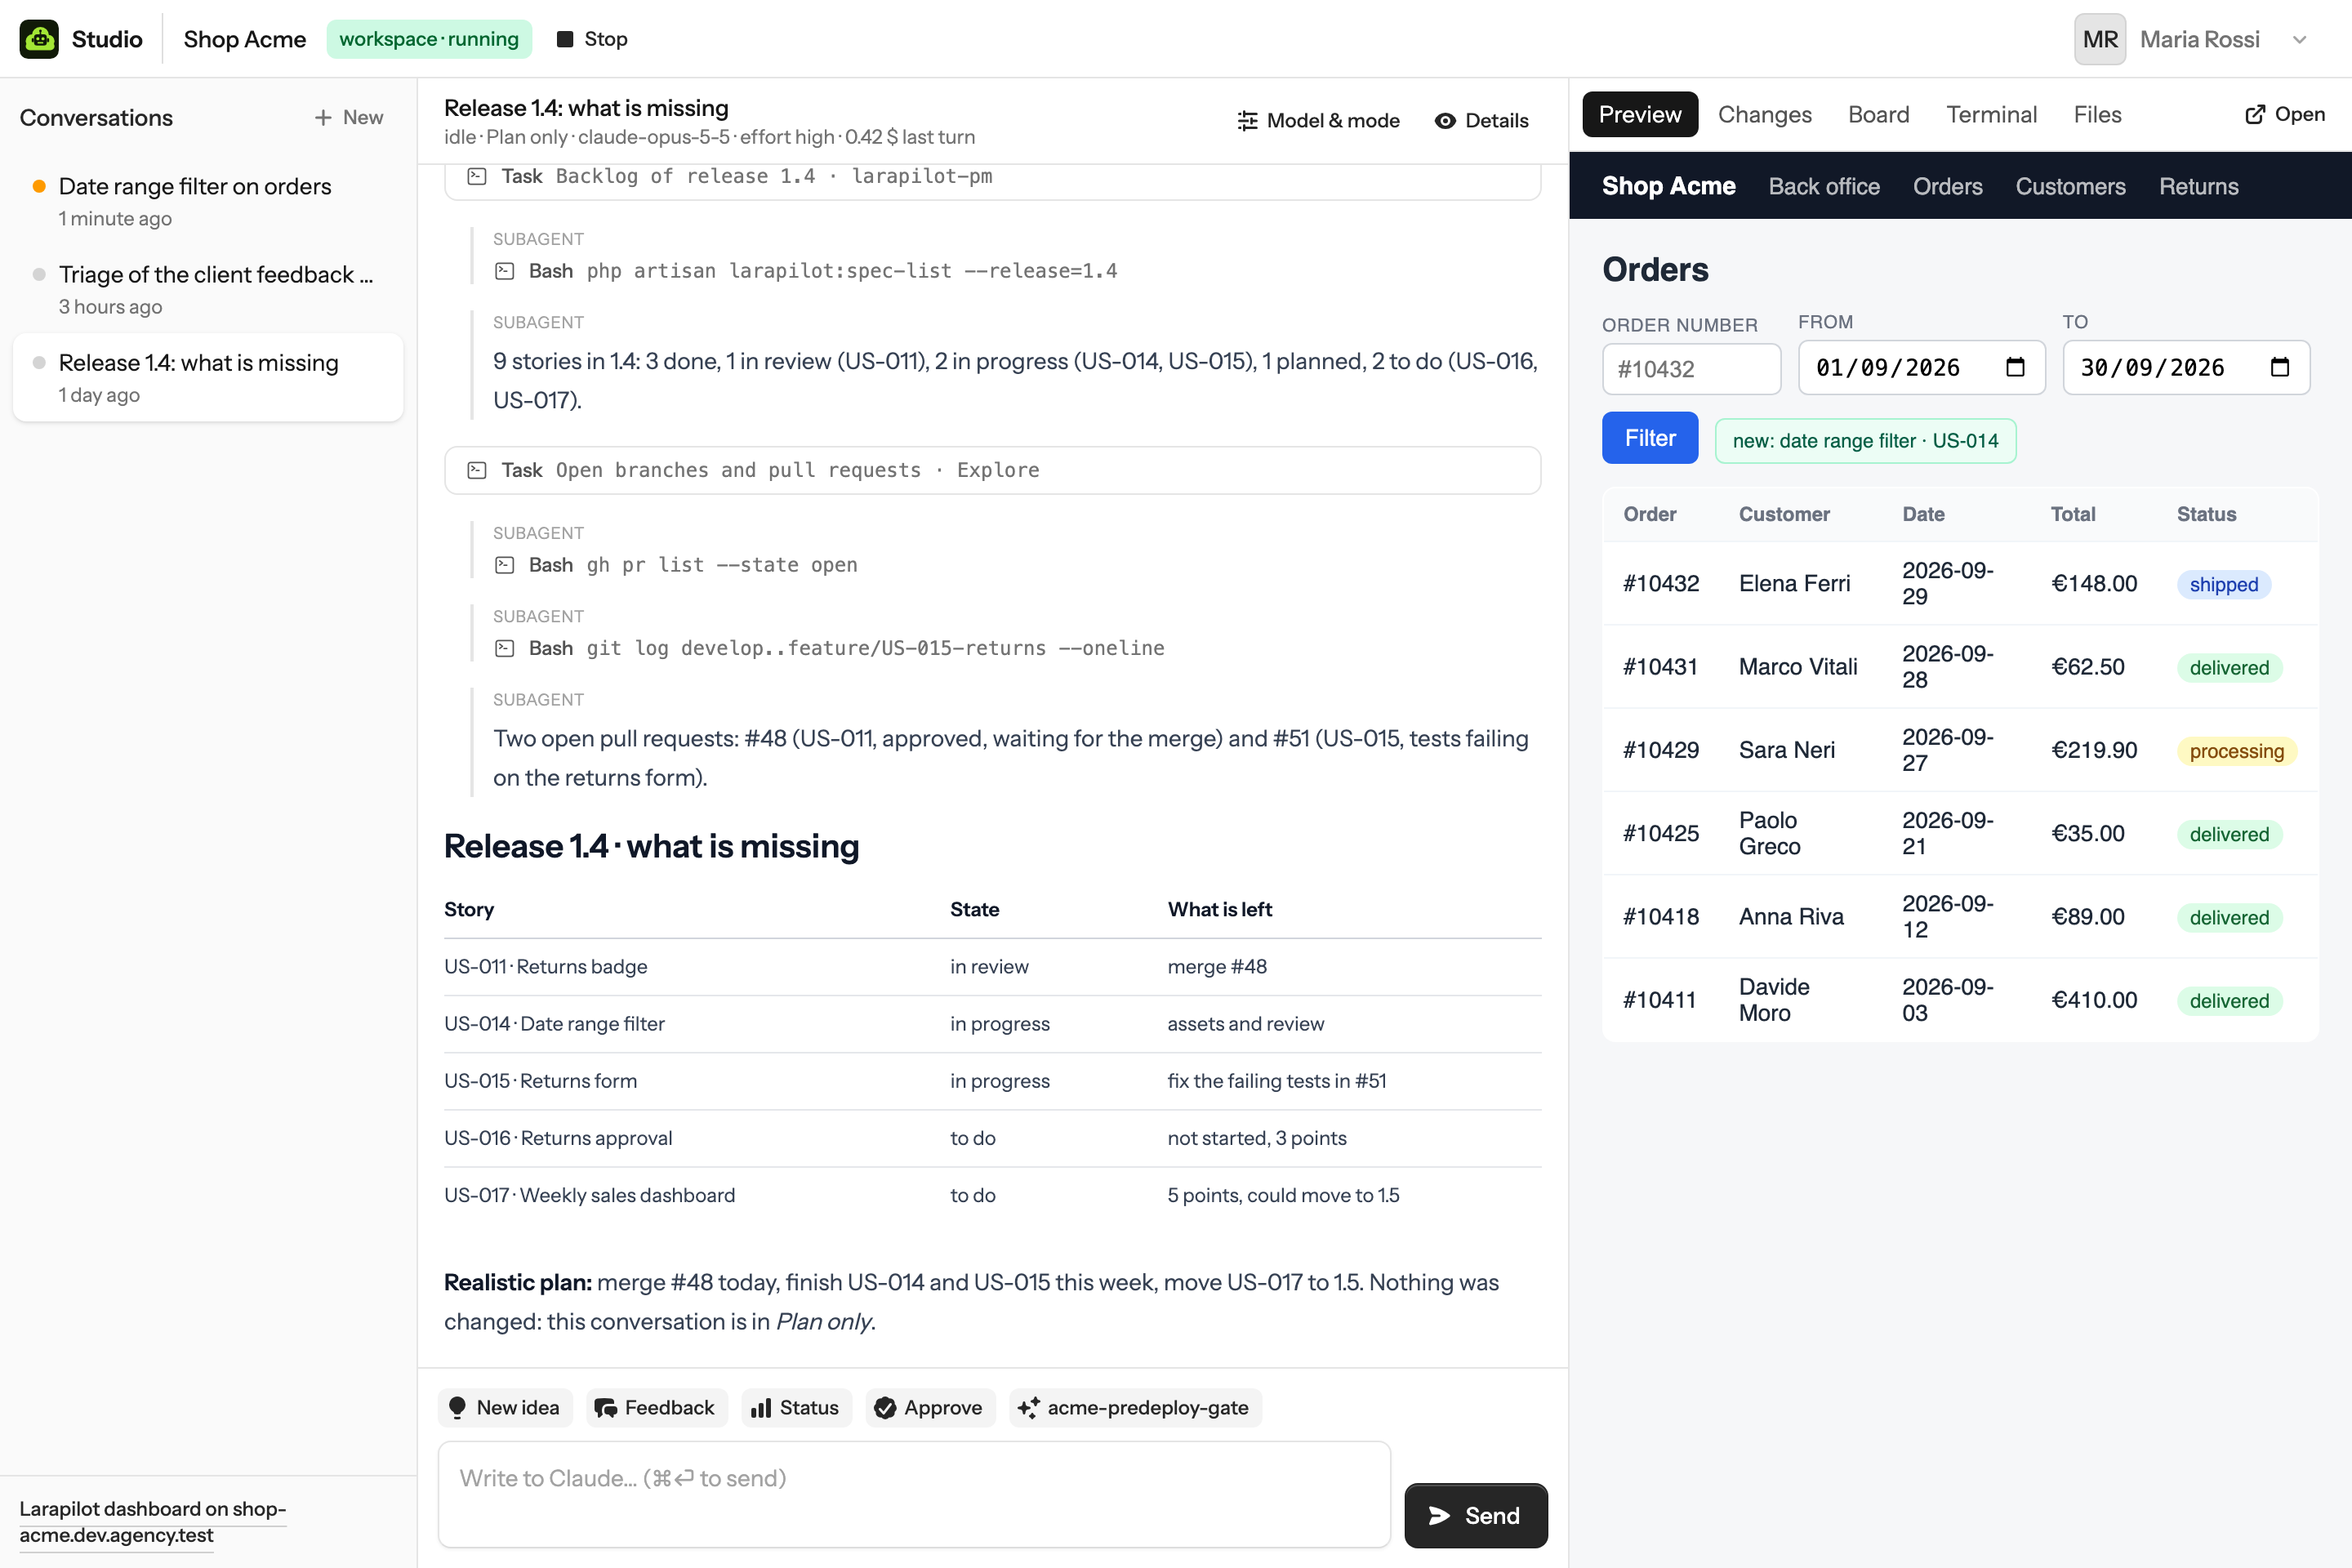Open Returns in Shop Acme navbar

click(2198, 186)
